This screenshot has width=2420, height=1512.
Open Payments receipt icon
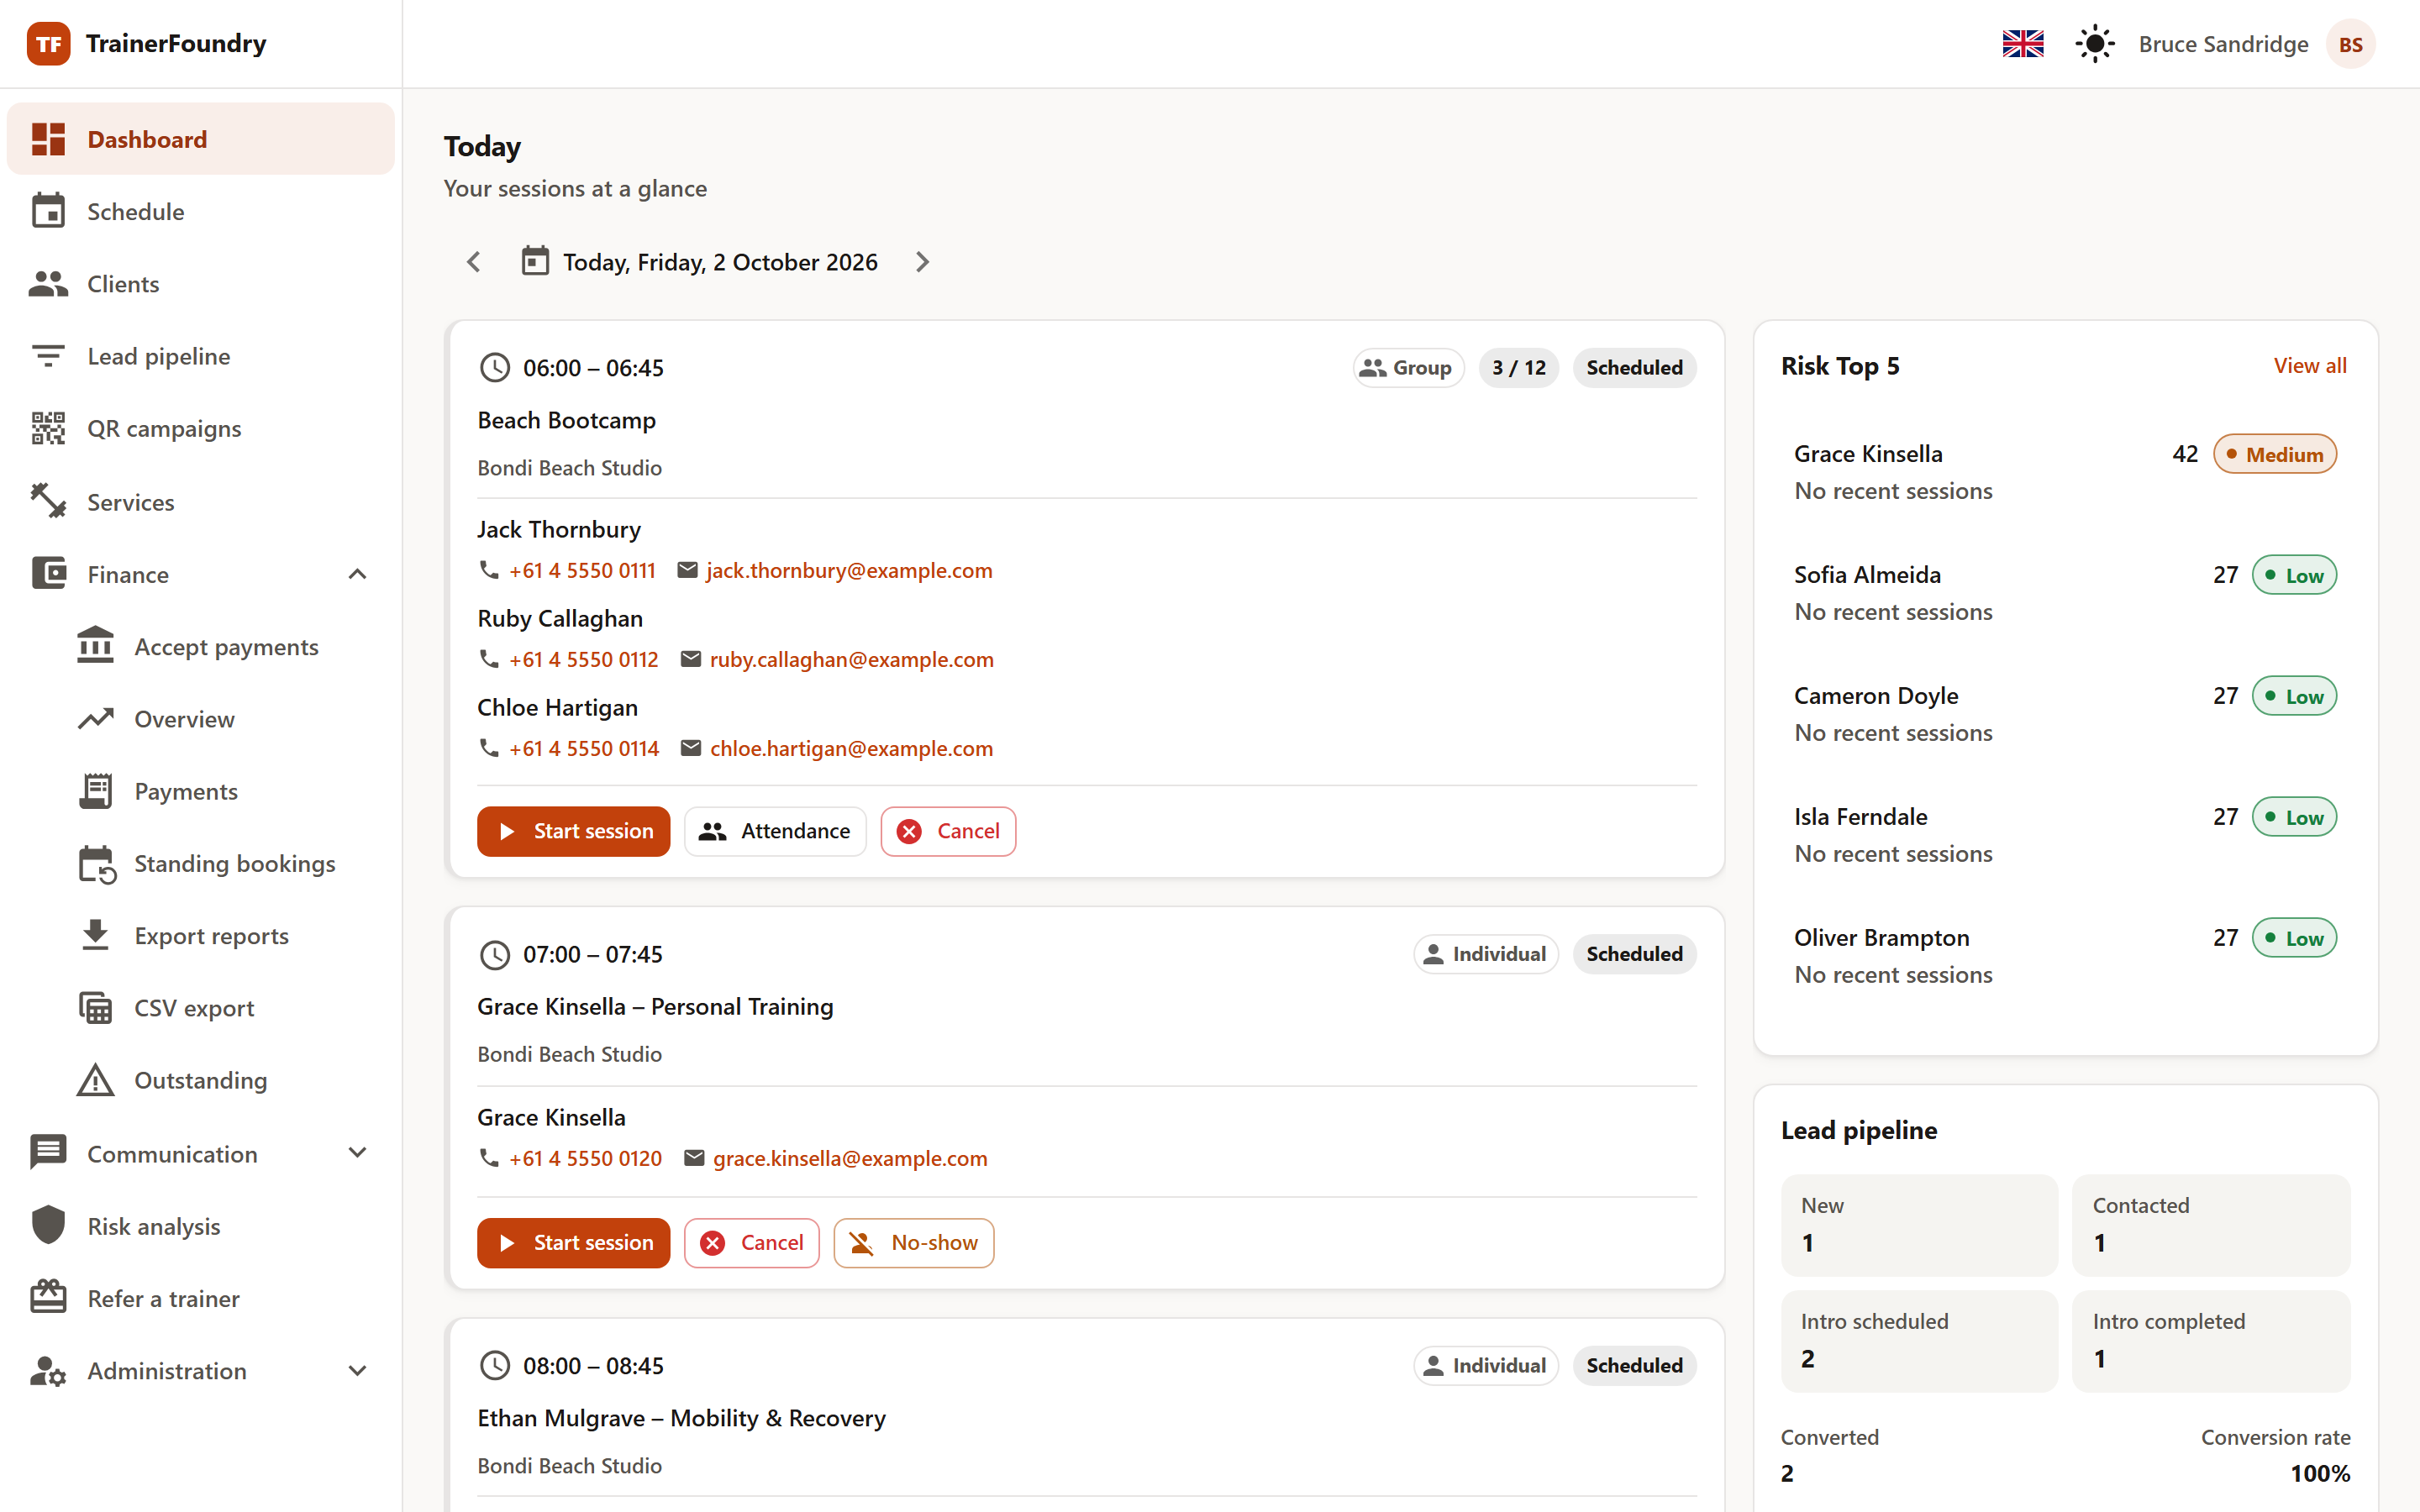point(96,791)
